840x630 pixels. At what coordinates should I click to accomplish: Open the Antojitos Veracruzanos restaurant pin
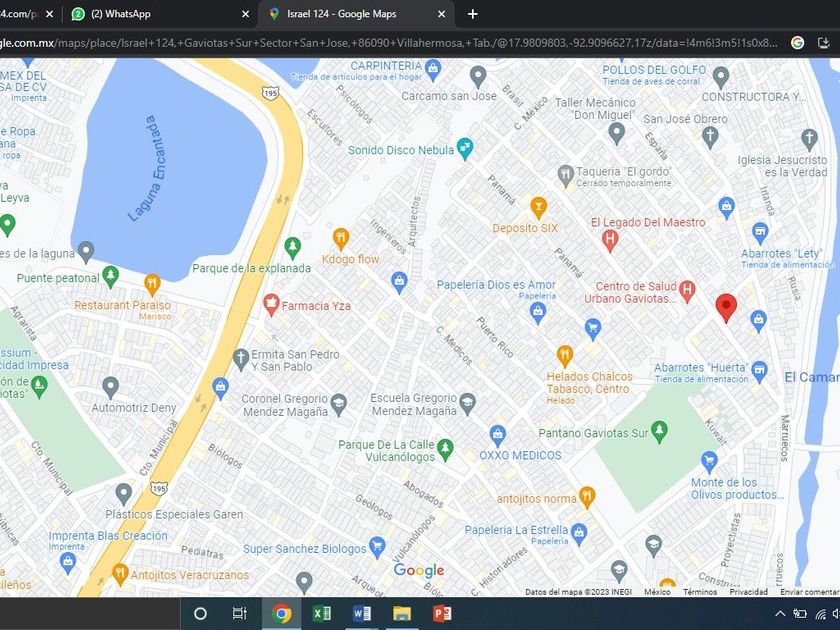point(120,574)
